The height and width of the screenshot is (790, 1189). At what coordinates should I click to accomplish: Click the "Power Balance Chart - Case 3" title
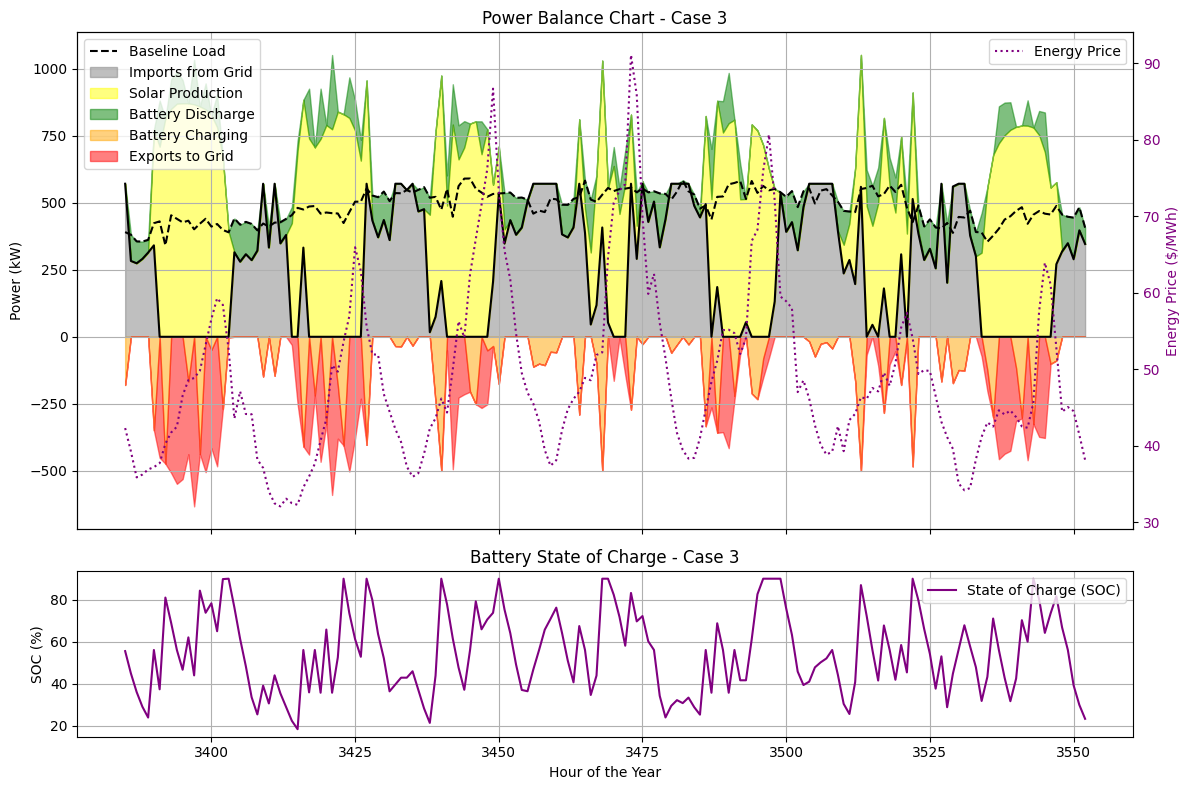coord(604,17)
